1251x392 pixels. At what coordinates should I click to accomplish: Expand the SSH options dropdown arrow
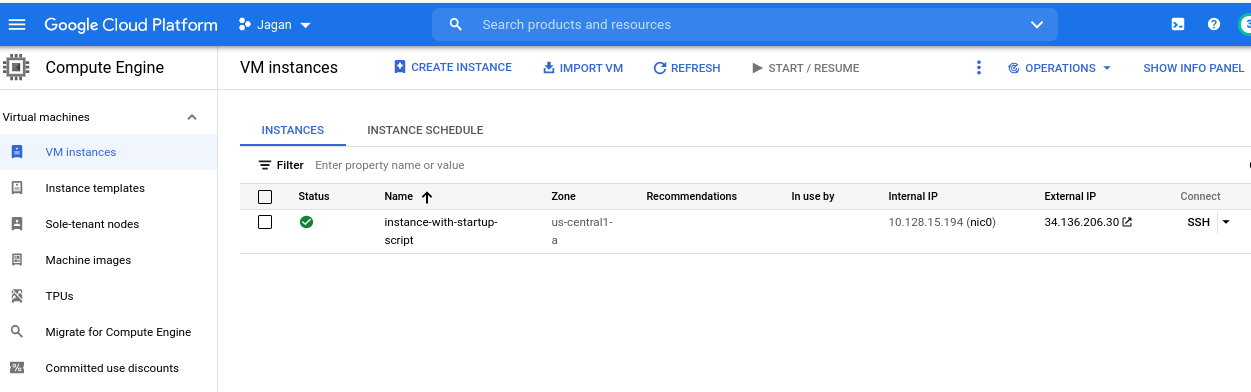click(1226, 222)
